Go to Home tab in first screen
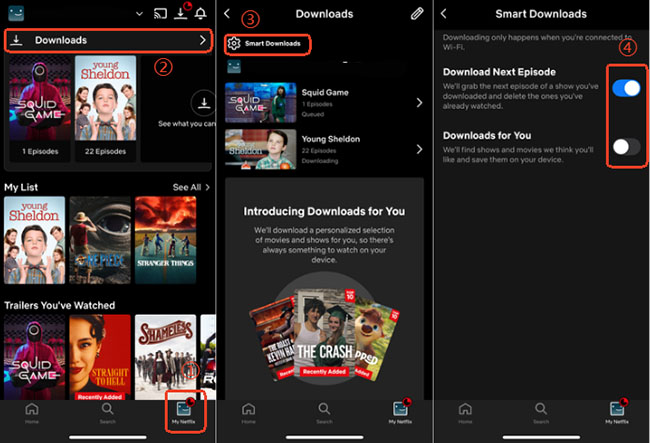Viewport: 650px width, 443px height. (x=32, y=413)
